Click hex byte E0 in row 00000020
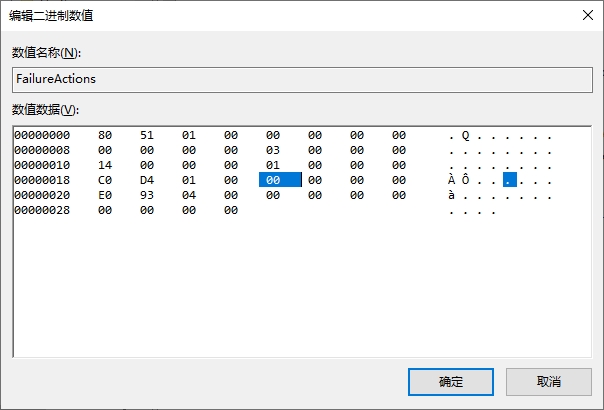 tap(106, 195)
